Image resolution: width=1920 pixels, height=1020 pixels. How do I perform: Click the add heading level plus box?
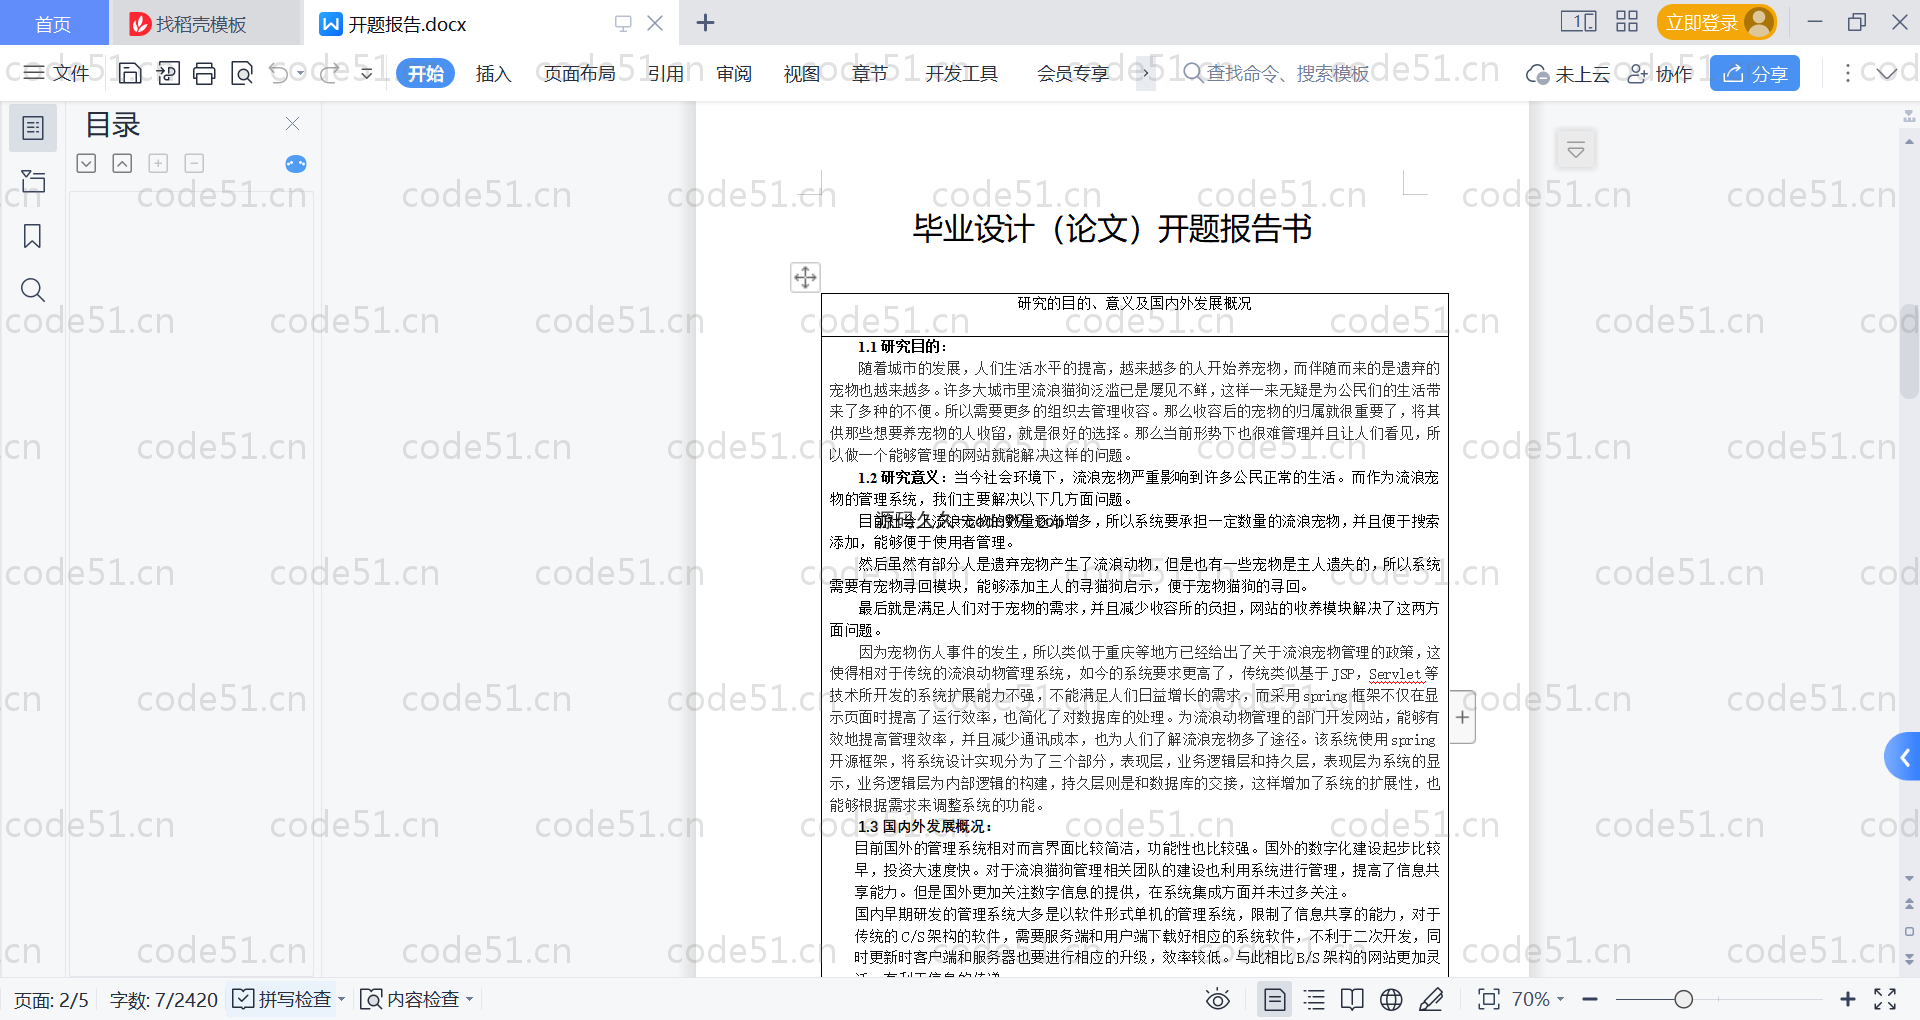point(158,163)
